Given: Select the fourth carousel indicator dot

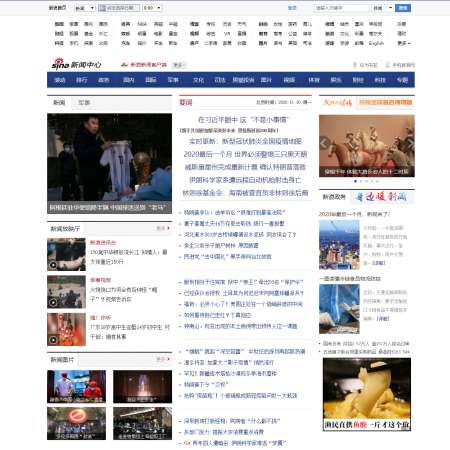Looking at the screenshot, I should coord(372,181).
